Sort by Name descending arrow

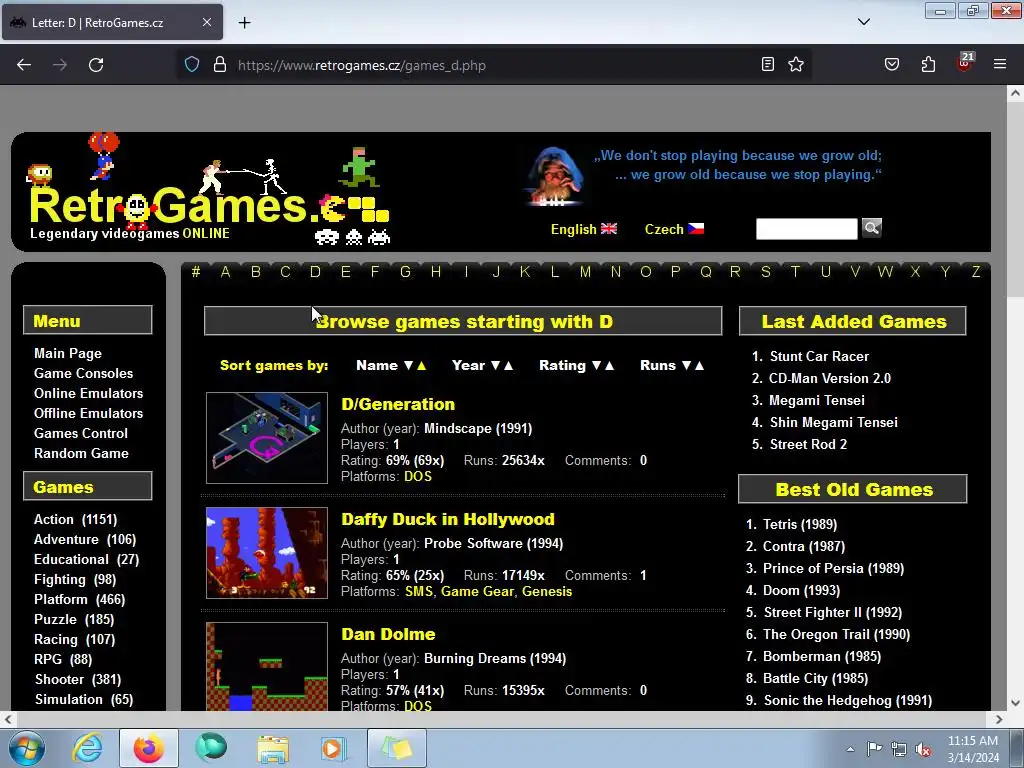[x=409, y=366]
